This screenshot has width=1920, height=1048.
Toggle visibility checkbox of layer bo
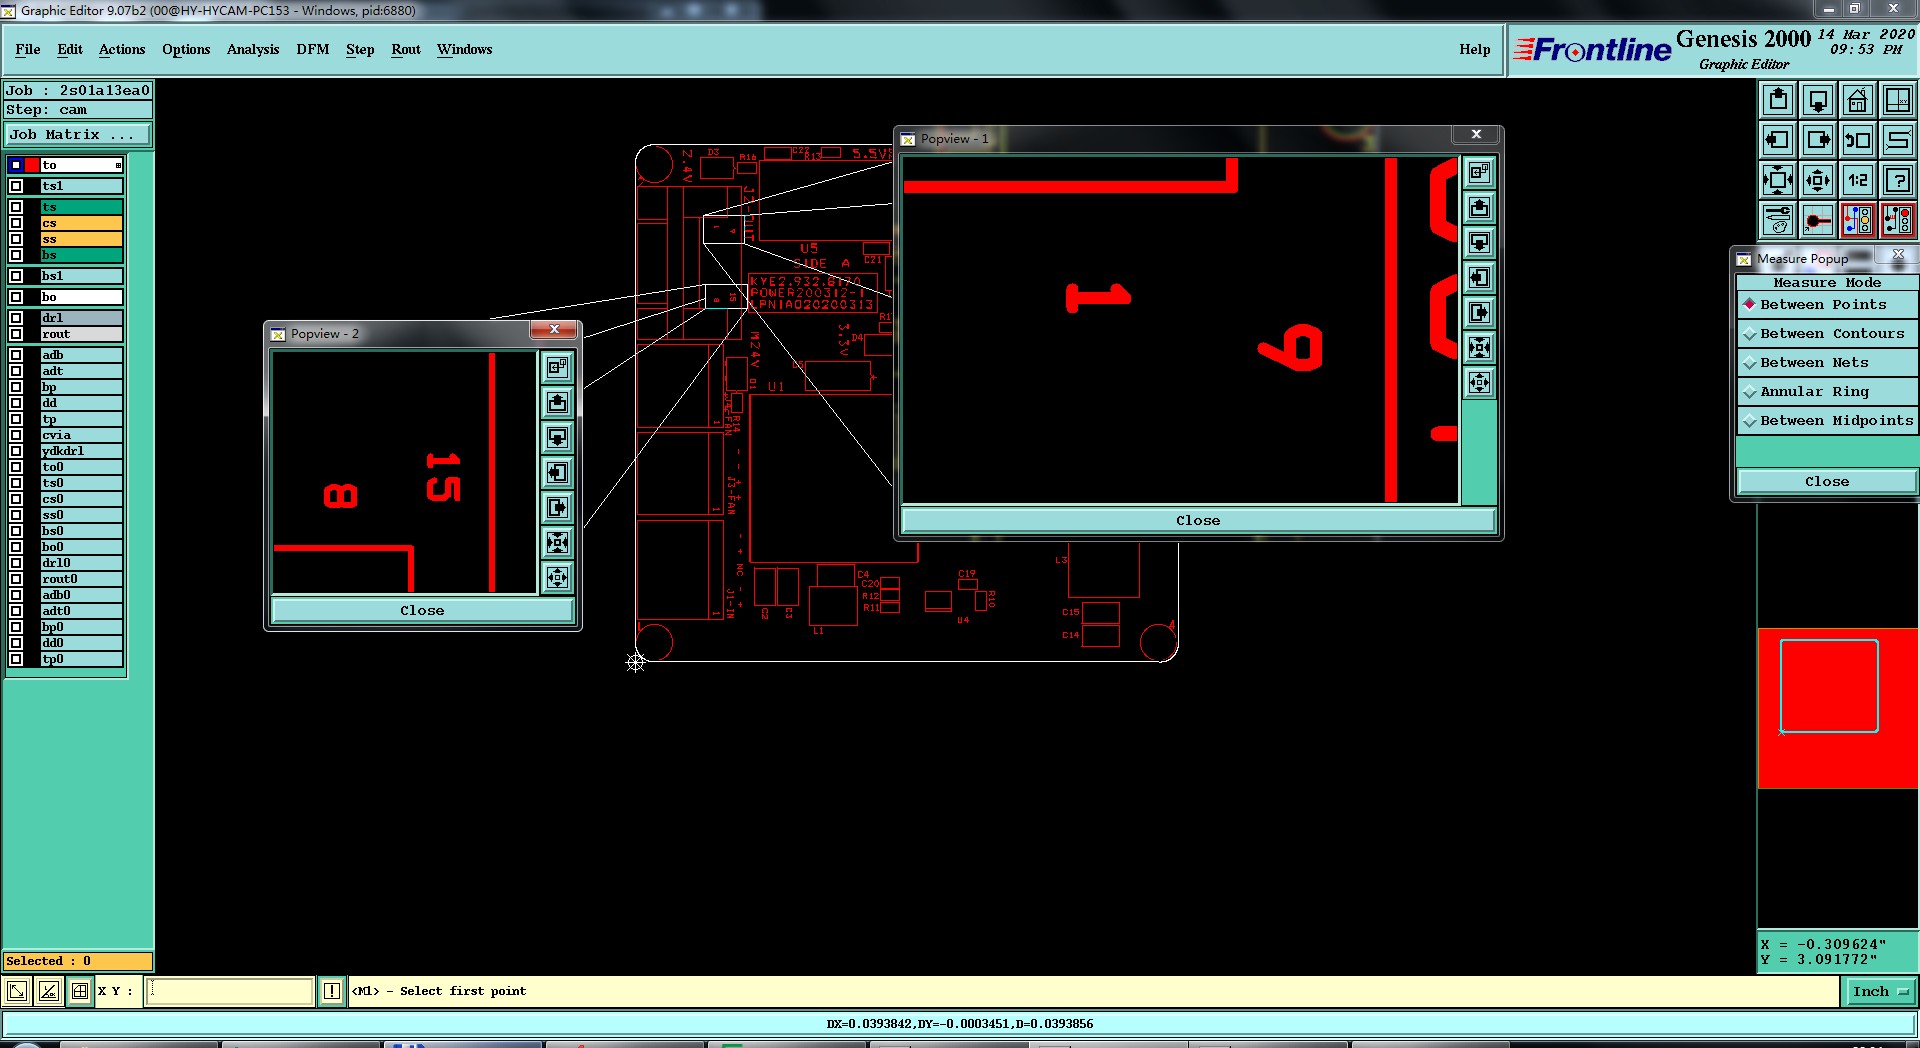pos(16,297)
